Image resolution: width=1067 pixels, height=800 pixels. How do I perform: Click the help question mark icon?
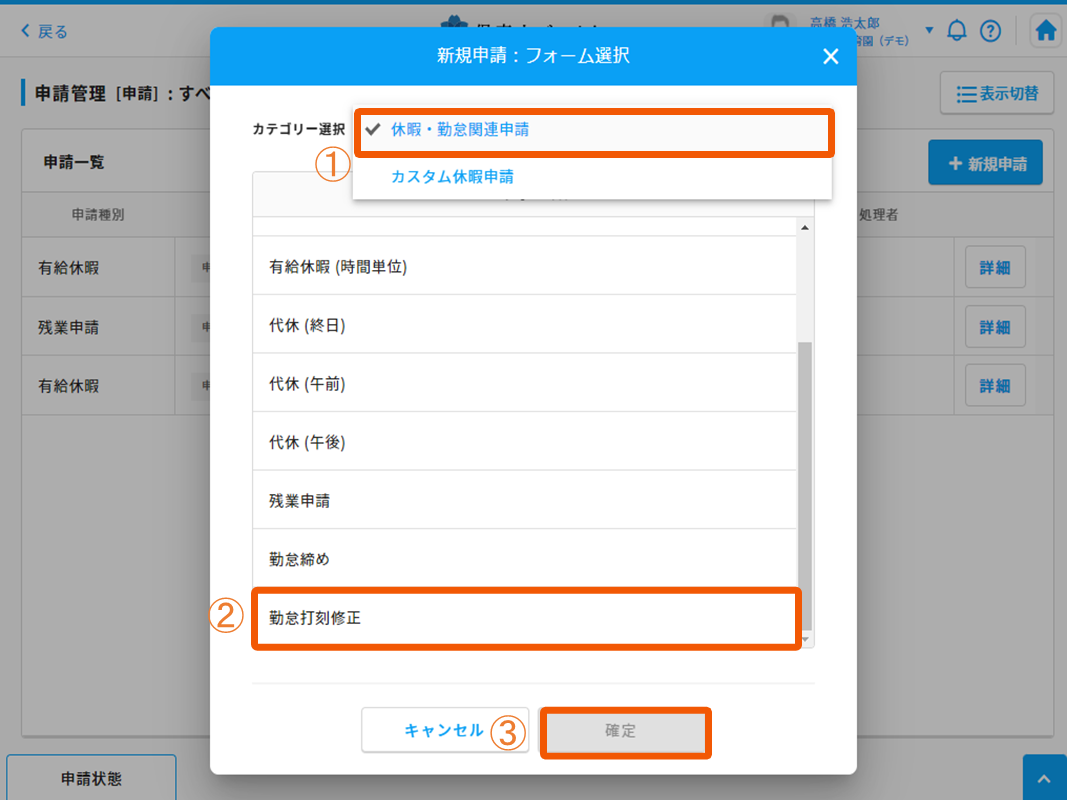coord(990,31)
